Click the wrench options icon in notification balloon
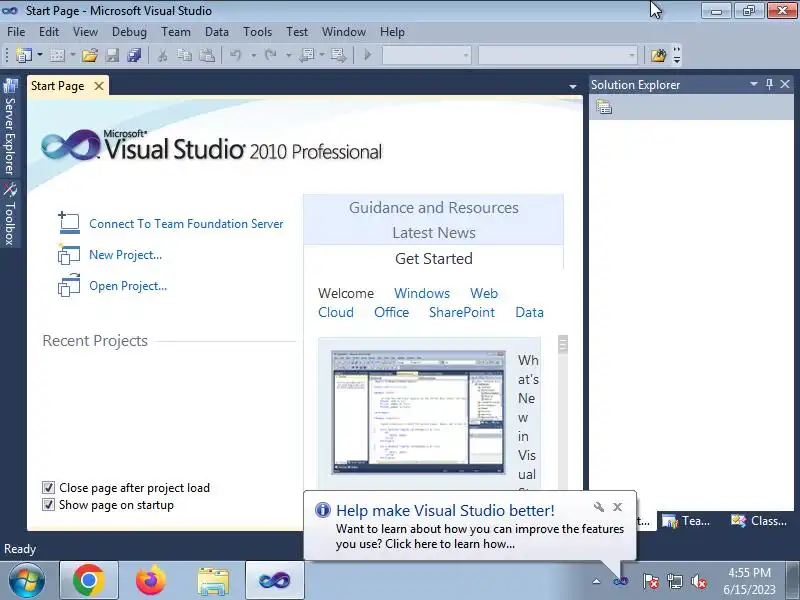The height and width of the screenshot is (600, 800). pyautogui.click(x=599, y=507)
